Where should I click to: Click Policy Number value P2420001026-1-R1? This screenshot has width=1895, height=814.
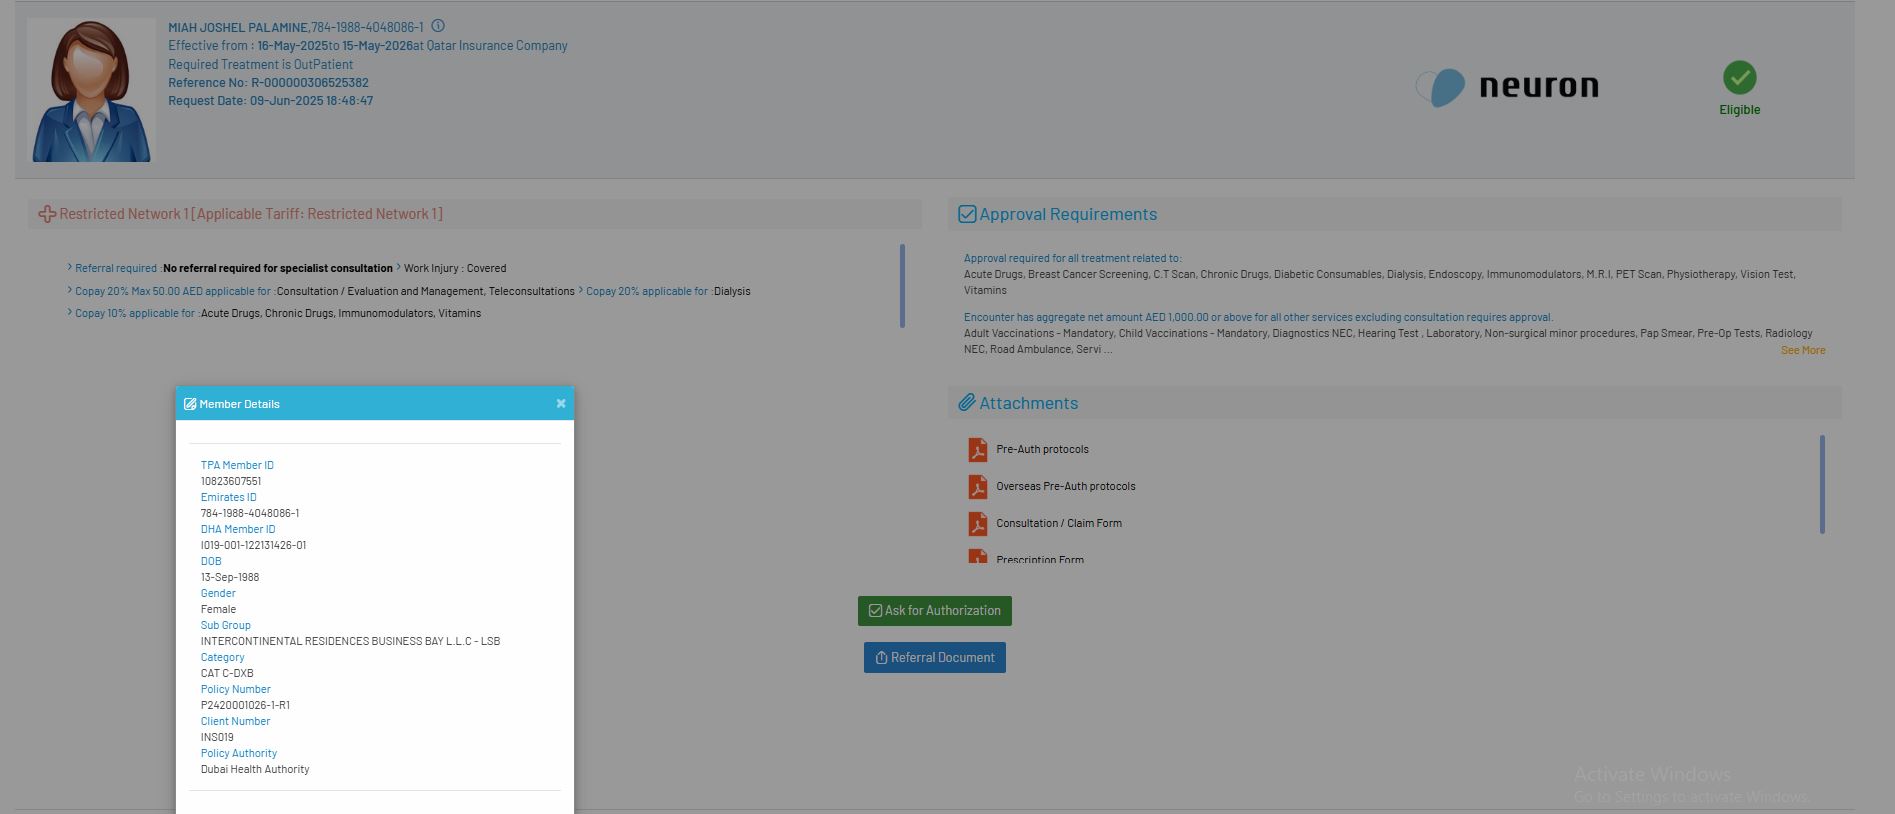(x=245, y=705)
